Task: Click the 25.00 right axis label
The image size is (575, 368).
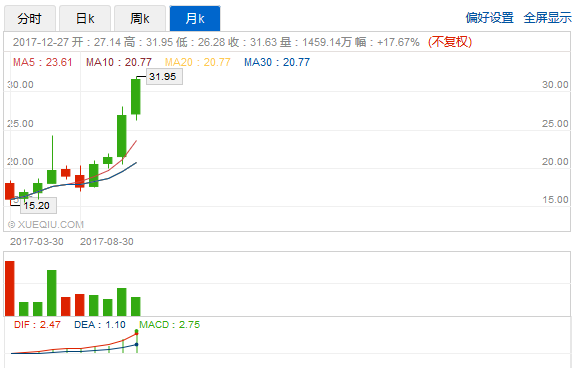Action: 555,124
